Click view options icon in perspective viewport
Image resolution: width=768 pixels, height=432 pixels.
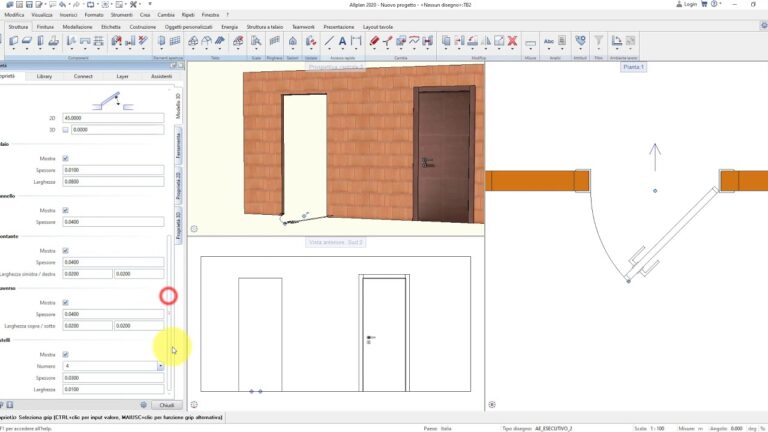[194, 229]
